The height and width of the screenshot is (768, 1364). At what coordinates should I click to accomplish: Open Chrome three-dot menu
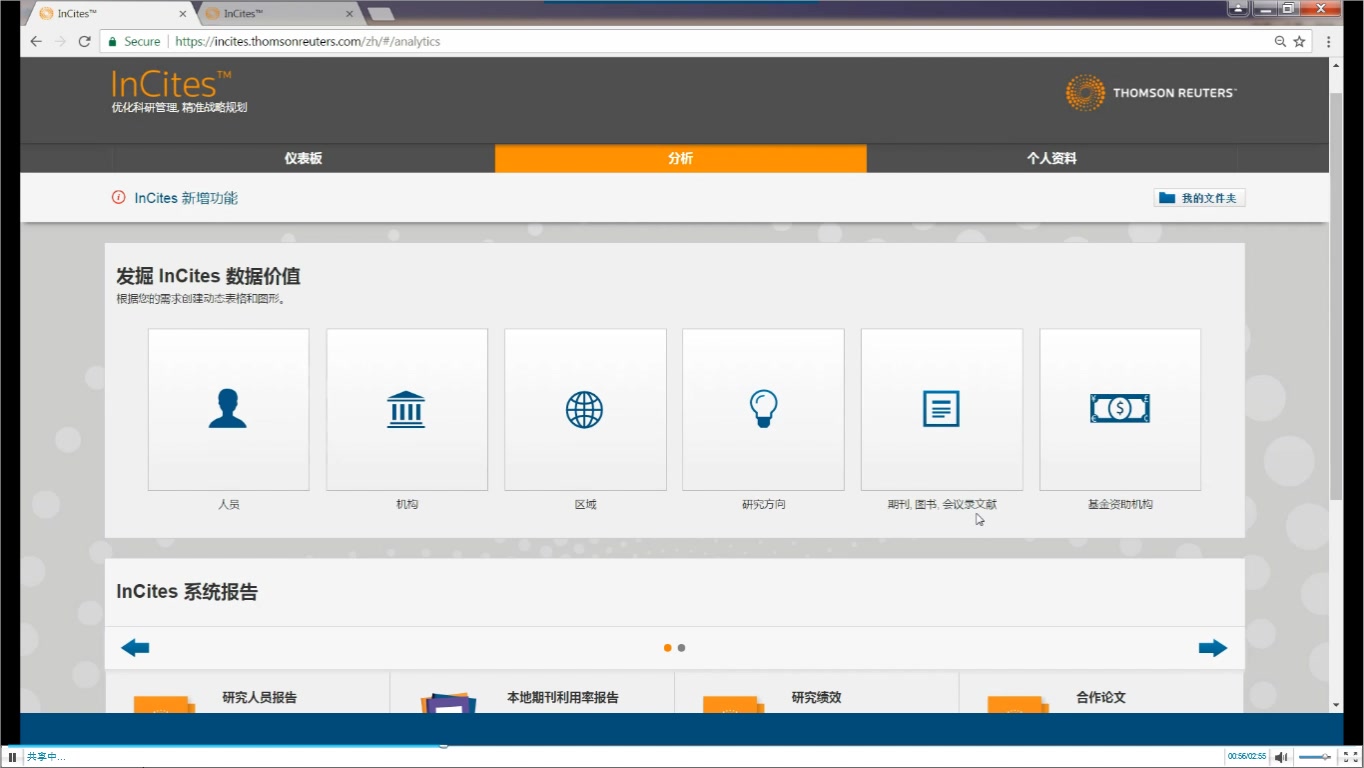click(x=1329, y=42)
